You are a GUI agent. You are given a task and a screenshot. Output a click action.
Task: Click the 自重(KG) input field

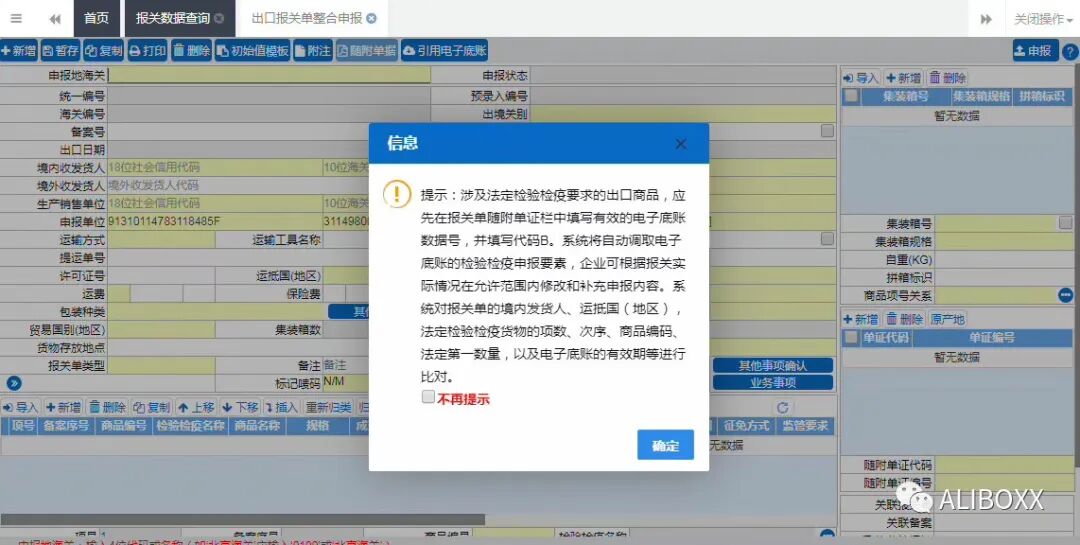point(1004,260)
